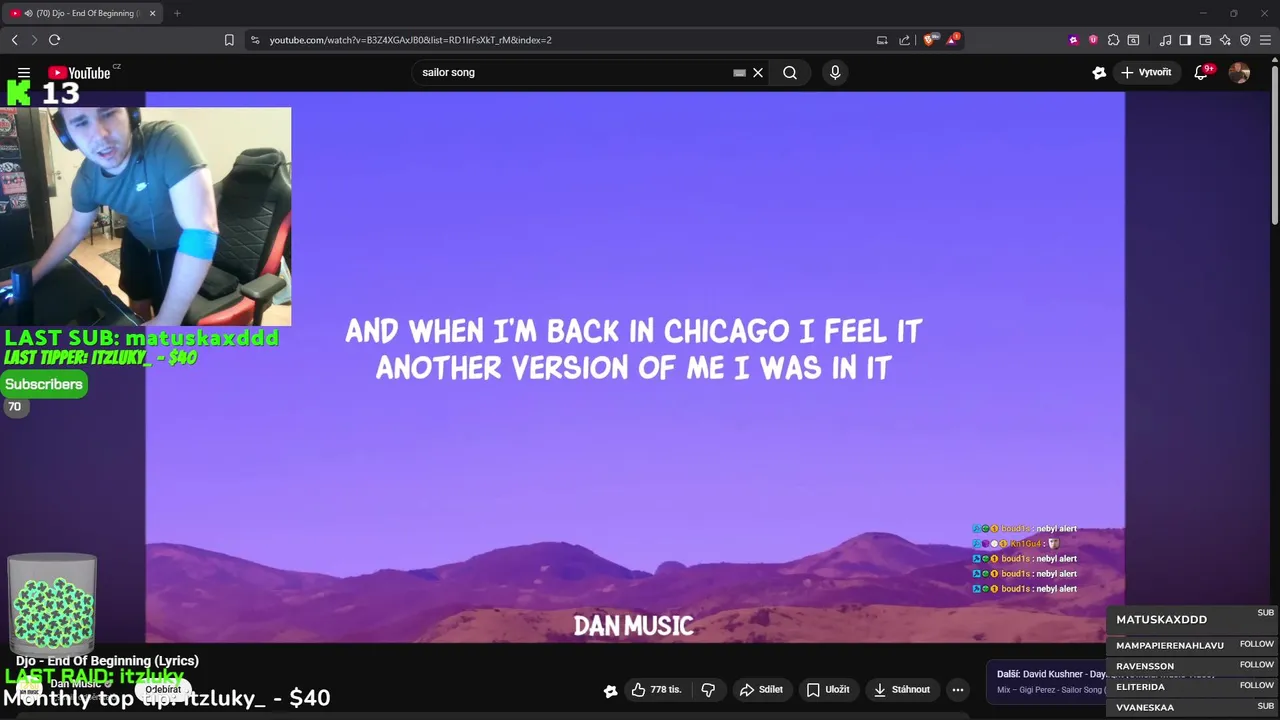The image size is (1280, 720).
Task: Click the music note media control icon
Action: (1166, 40)
